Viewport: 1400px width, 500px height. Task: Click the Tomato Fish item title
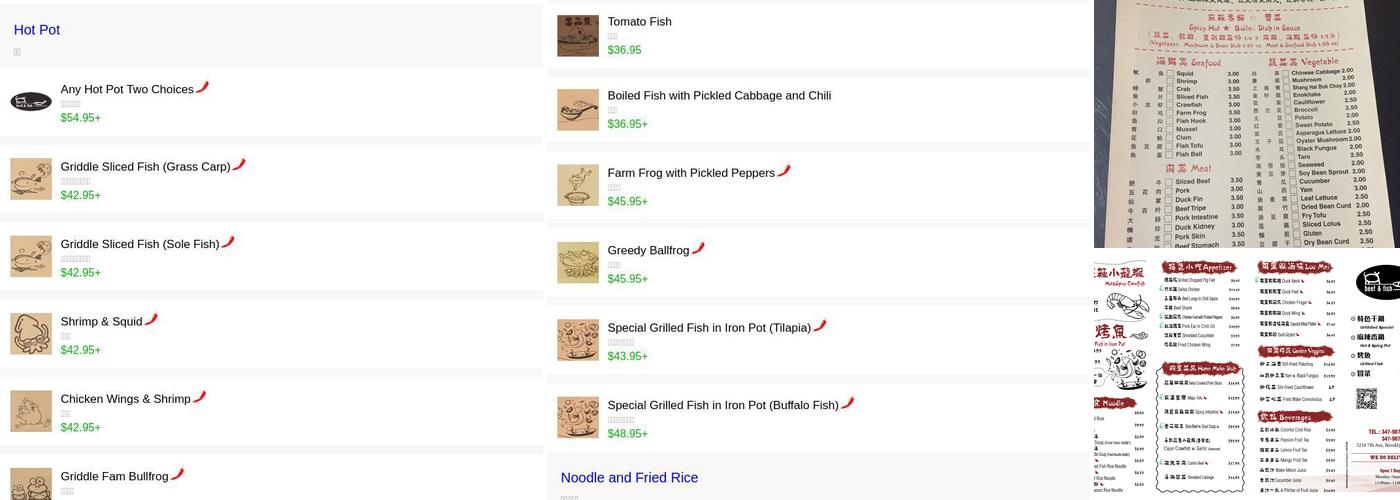coord(640,22)
